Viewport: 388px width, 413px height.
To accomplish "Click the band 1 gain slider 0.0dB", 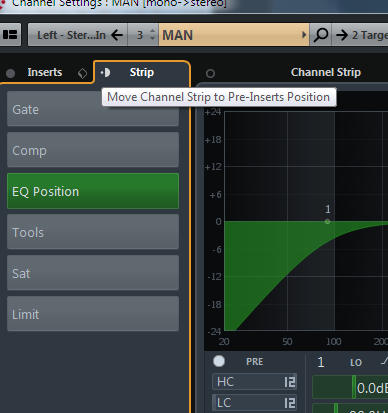I will point(350,387).
